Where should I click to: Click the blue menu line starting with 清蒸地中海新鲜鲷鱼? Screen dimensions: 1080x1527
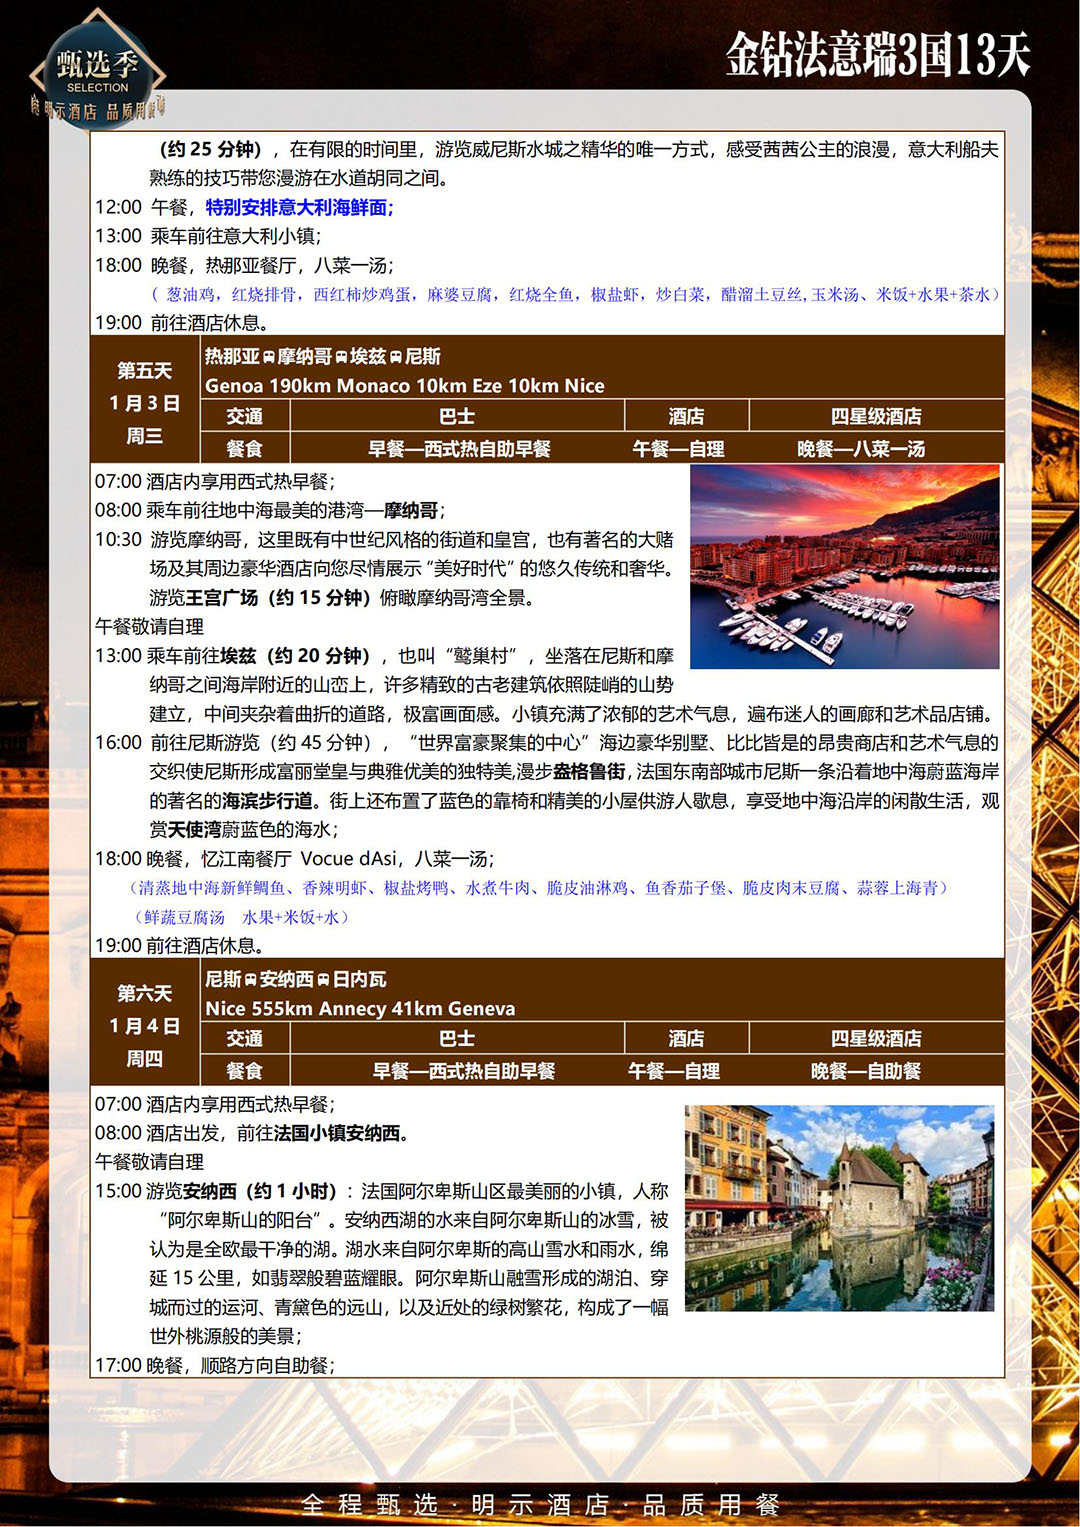coord(539,888)
